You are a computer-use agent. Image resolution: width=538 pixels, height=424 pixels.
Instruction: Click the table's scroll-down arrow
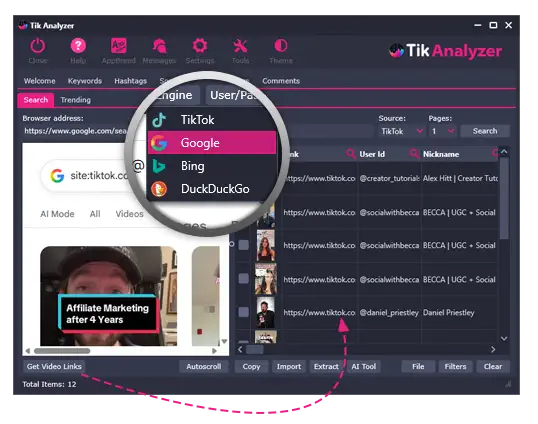coord(504,339)
